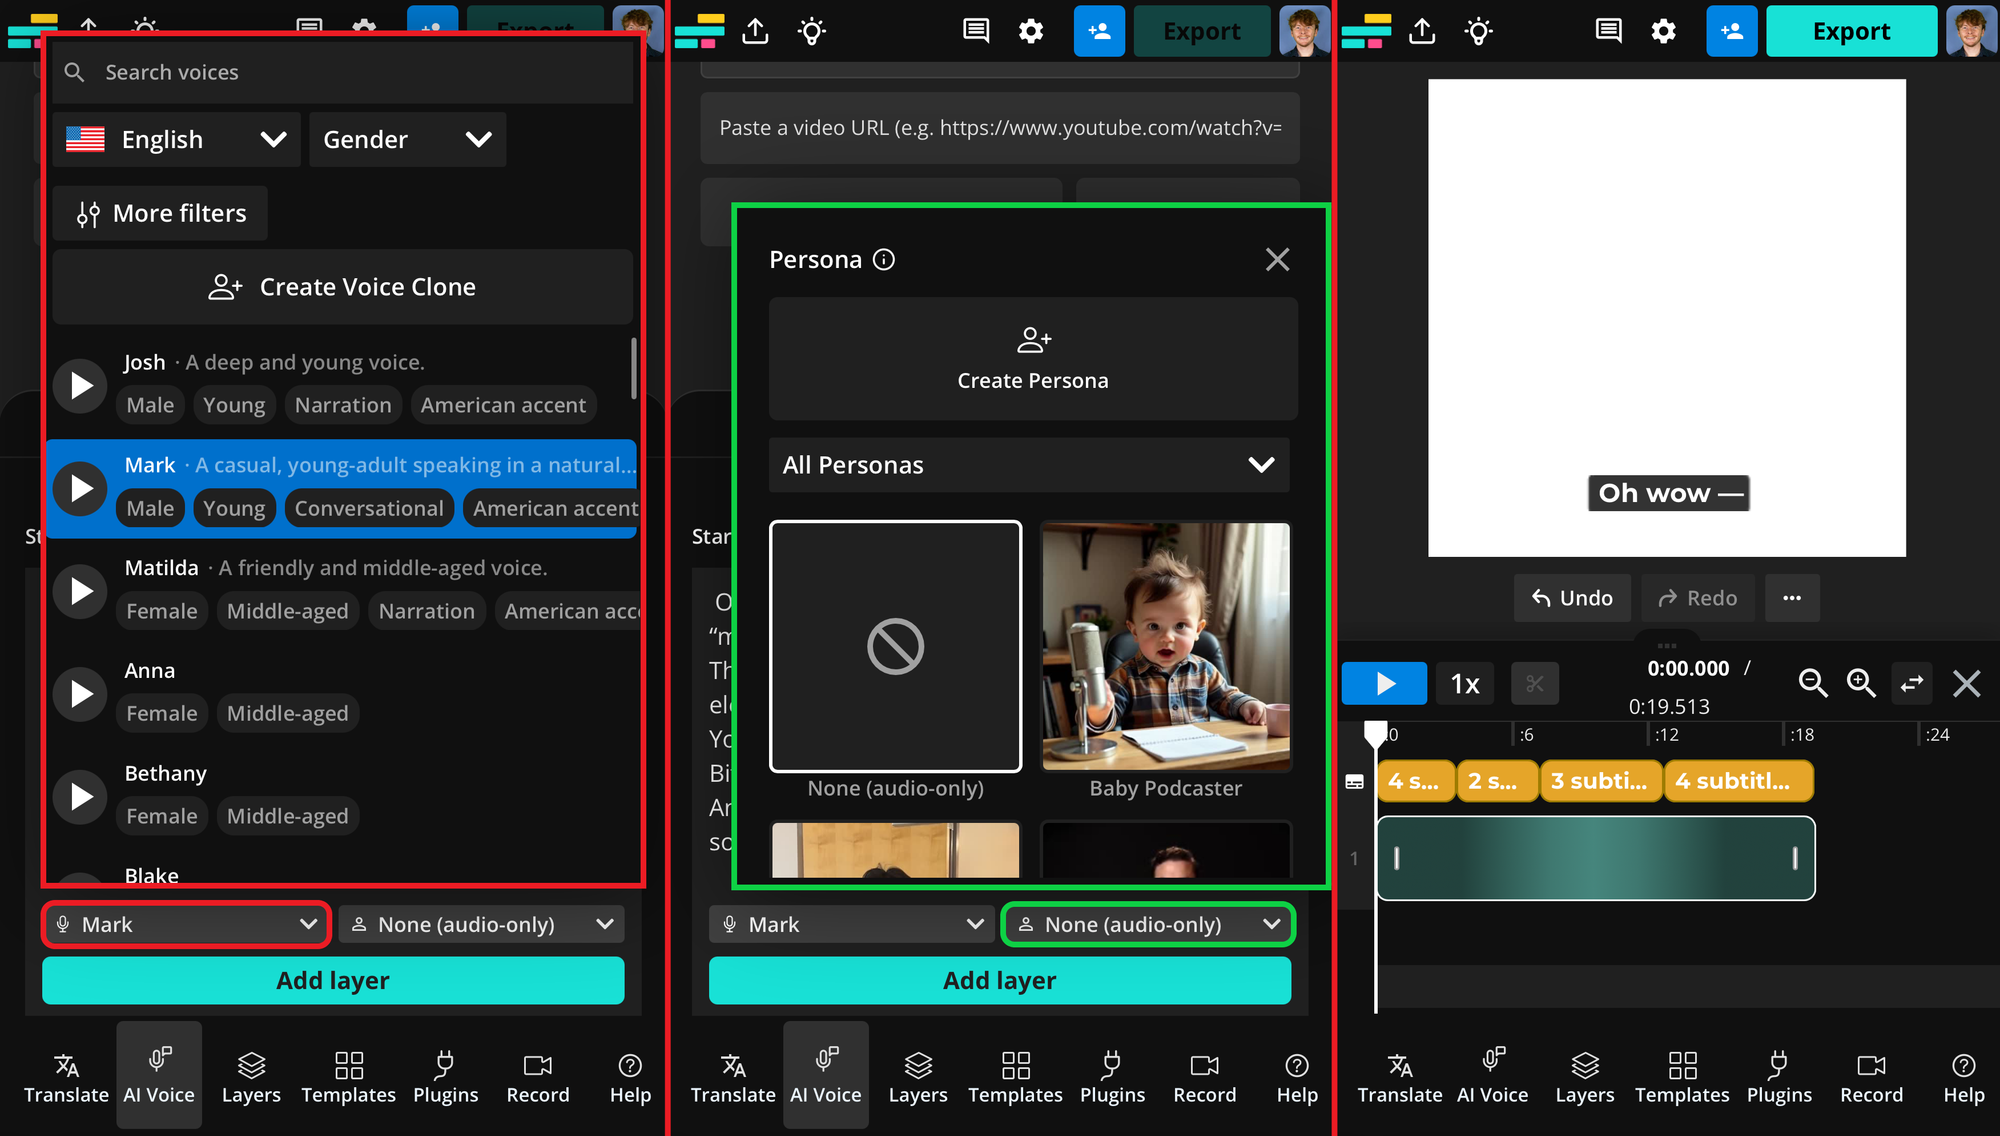Zoom in on the timeline

coord(1861,683)
